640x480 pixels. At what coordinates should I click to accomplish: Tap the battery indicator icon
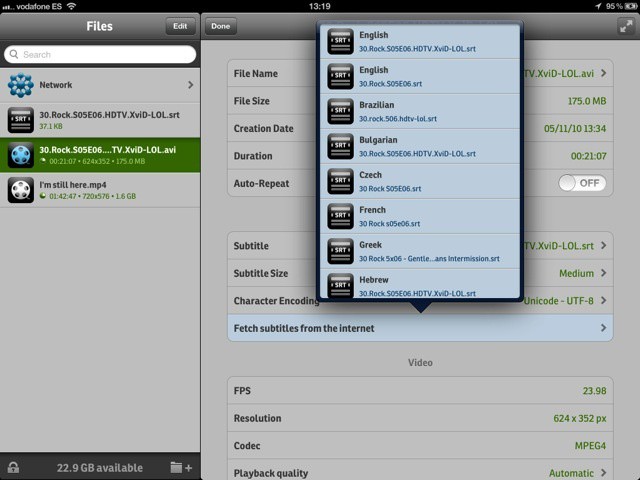631,6
